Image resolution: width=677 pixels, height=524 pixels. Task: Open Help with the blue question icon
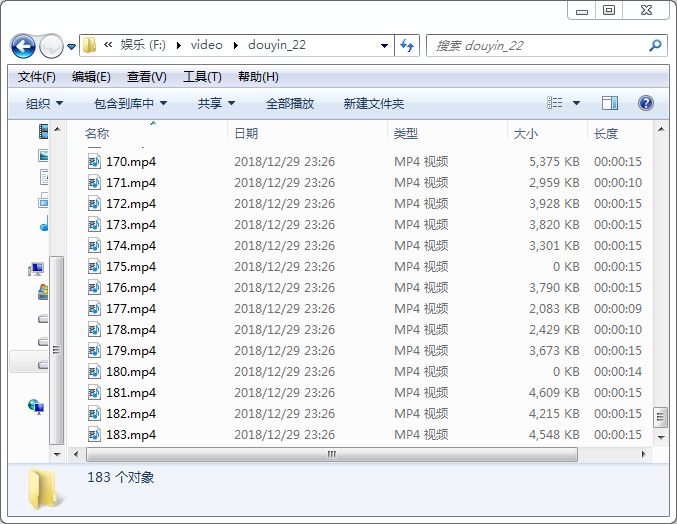(x=645, y=103)
